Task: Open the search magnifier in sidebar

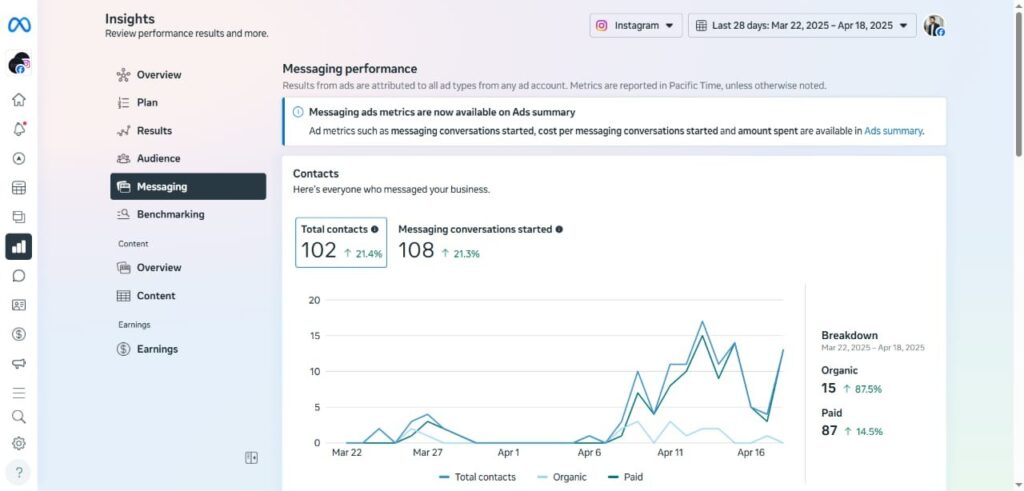Action: tap(19, 417)
